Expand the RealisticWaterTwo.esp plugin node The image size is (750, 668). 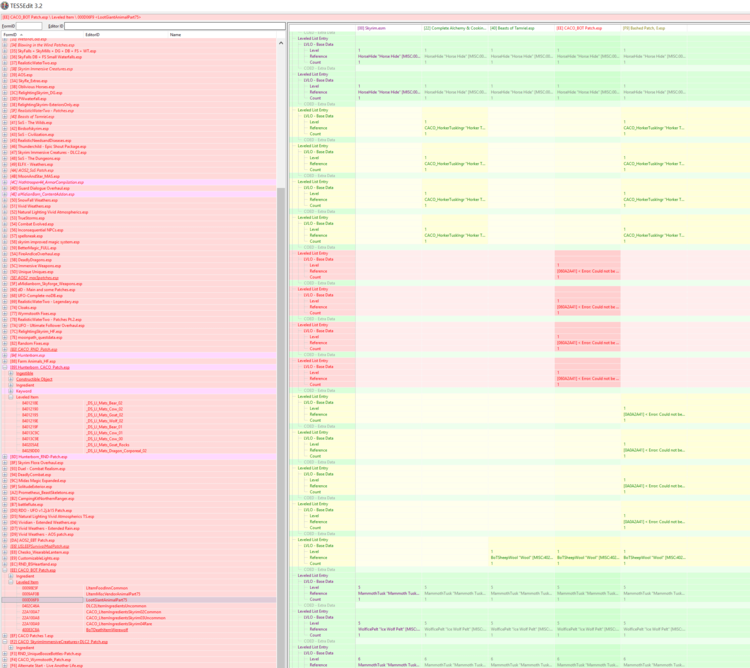coord(5,63)
